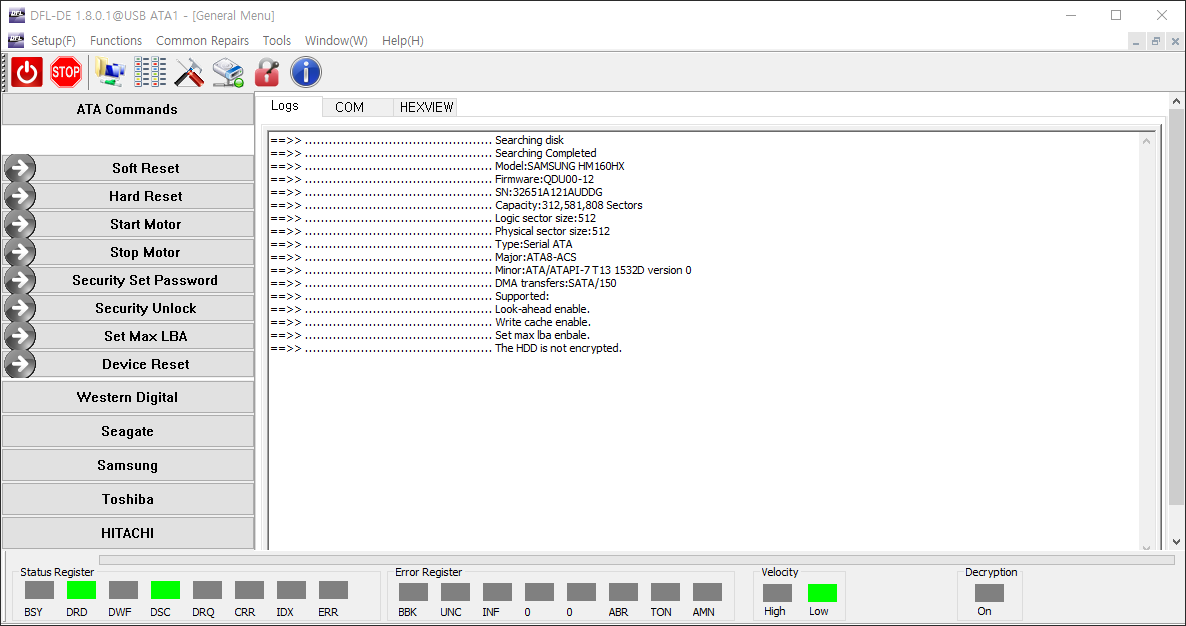
Task: Click the progress bar above Status Register
Action: pos(637,560)
